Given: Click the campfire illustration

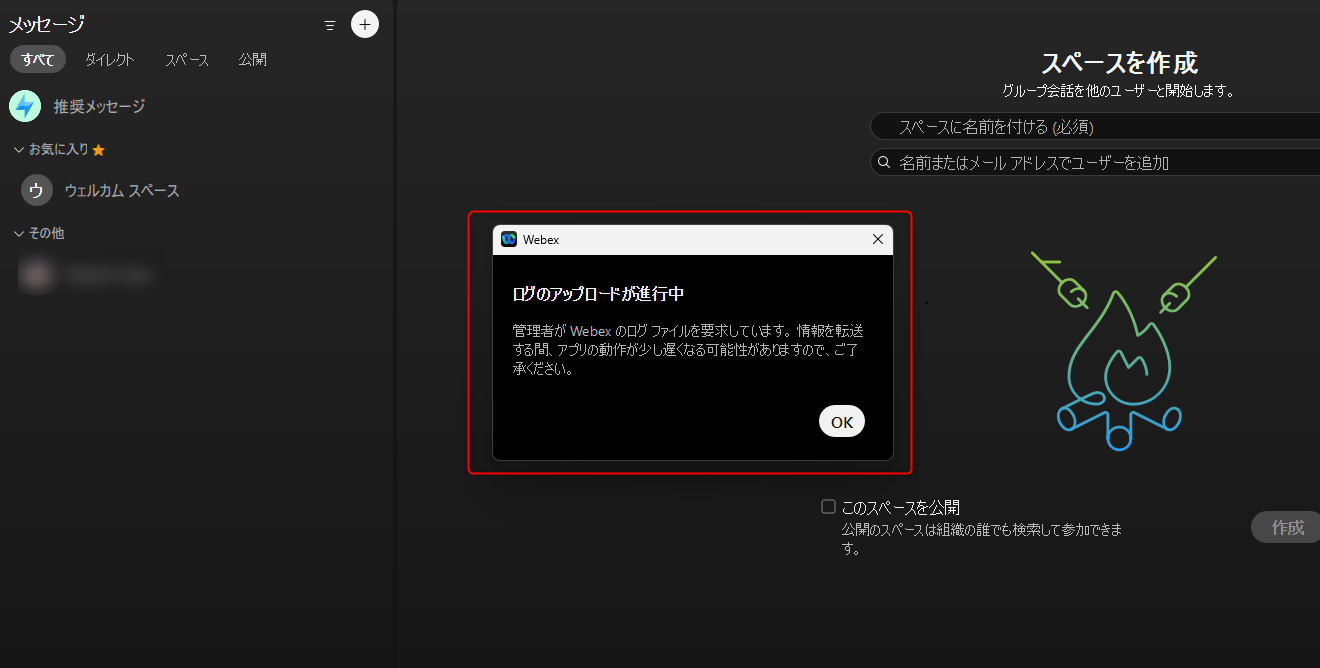Looking at the screenshot, I should pos(1124,351).
